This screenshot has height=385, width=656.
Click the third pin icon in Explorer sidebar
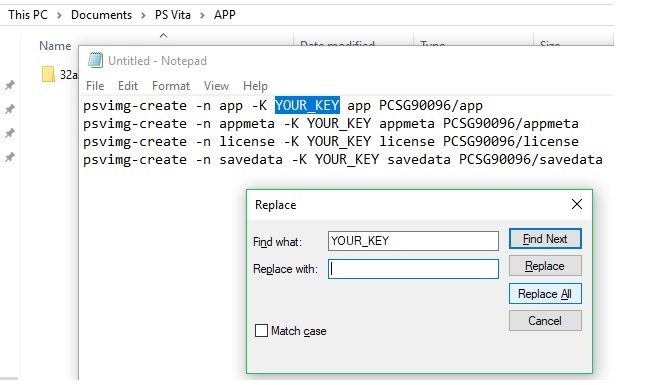[x=10, y=133]
